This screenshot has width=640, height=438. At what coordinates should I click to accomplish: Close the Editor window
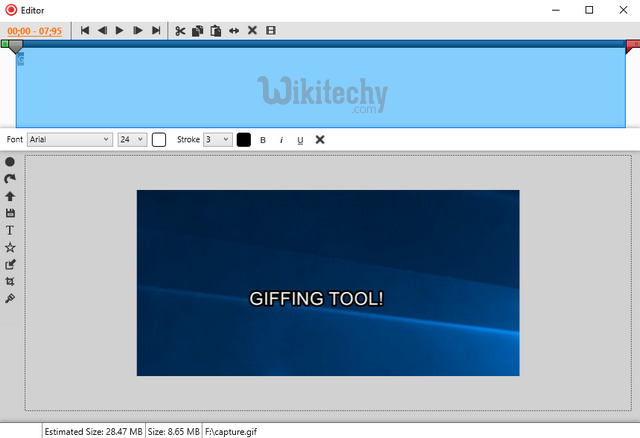click(623, 10)
